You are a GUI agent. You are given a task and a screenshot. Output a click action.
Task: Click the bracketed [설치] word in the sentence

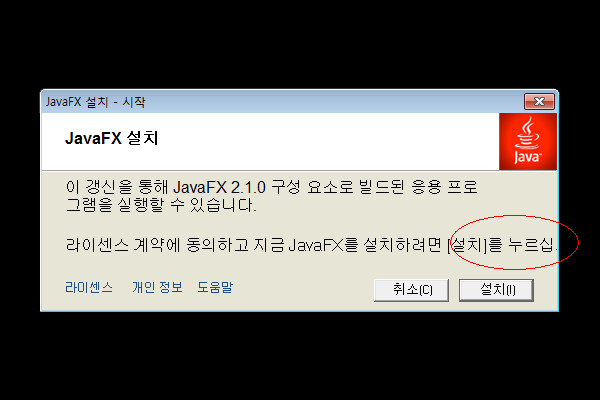[x=467, y=245]
